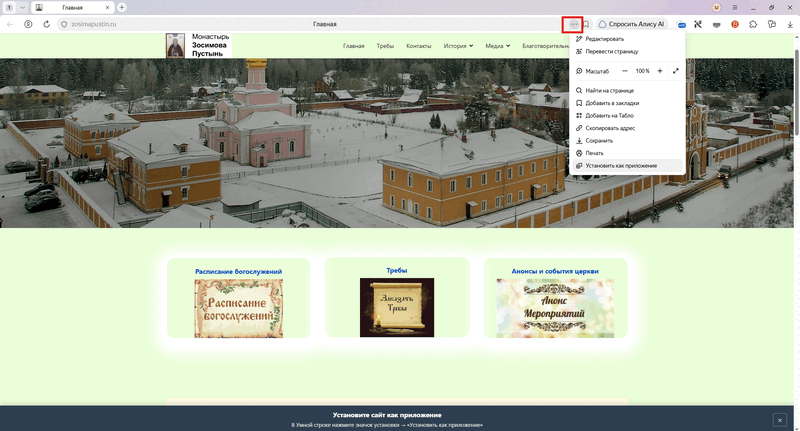Choose Установить как приложение
The height and width of the screenshot is (431, 800).
628,166
